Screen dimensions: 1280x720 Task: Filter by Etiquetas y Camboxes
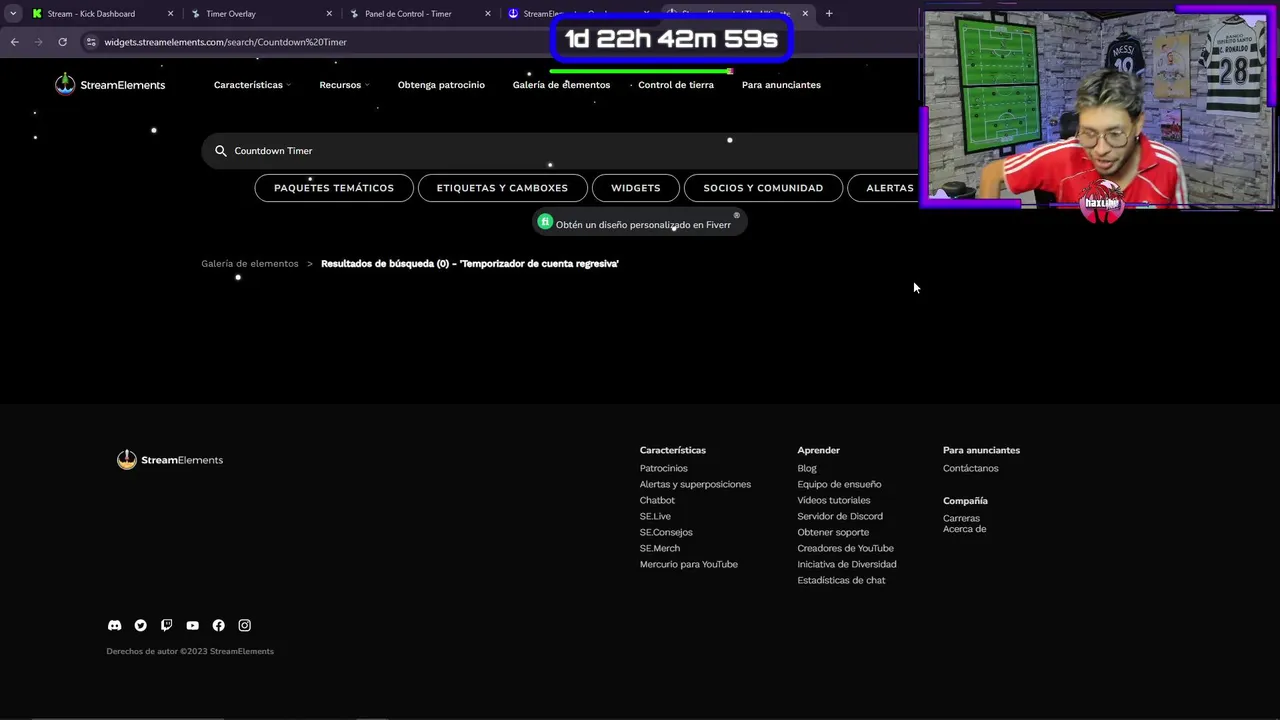(x=502, y=188)
